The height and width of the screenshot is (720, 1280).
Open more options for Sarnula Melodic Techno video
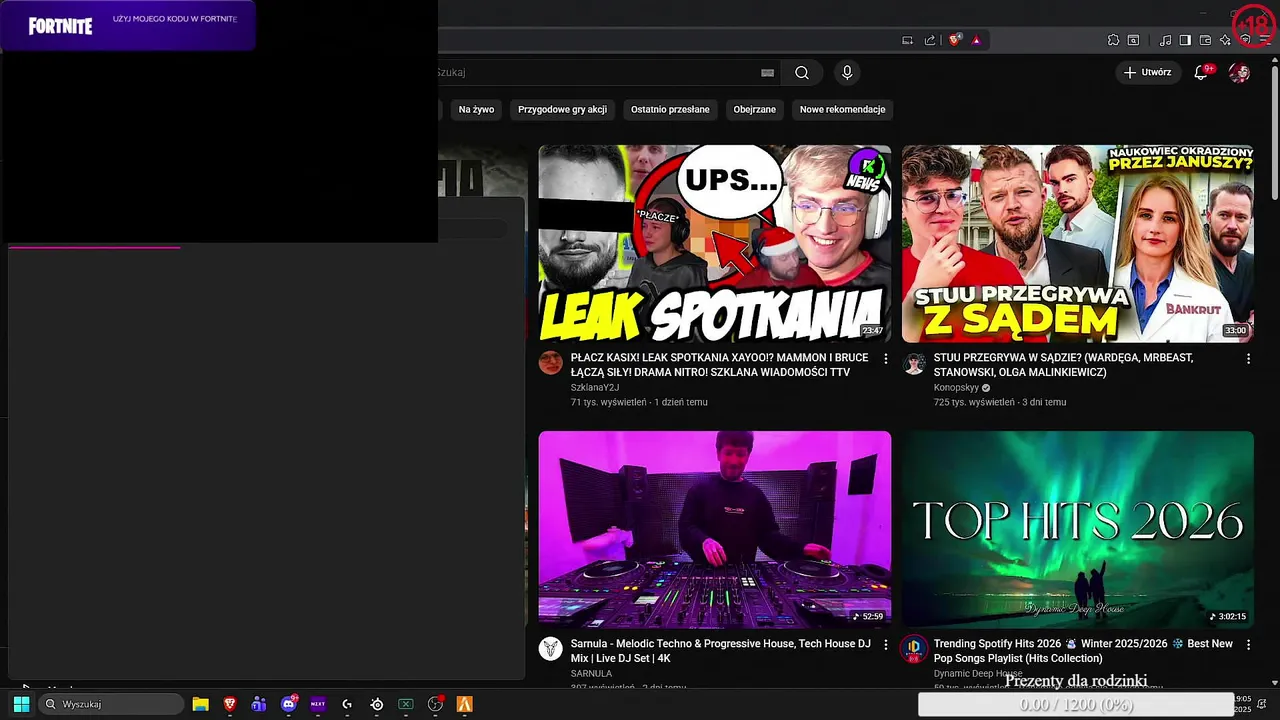pos(885,644)
